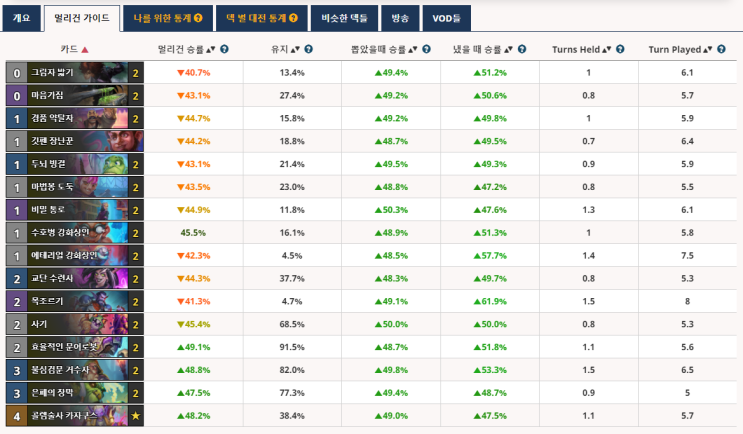This screenshot has width=743, height=434.
Task: Click the 53.3% played winrate cell
Action: pyautogui.click(x=490, y=370)
